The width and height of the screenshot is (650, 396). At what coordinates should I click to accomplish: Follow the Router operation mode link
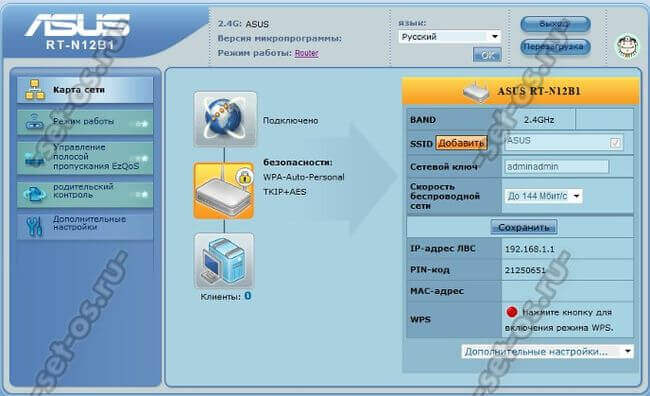click(x=306, y=53)
